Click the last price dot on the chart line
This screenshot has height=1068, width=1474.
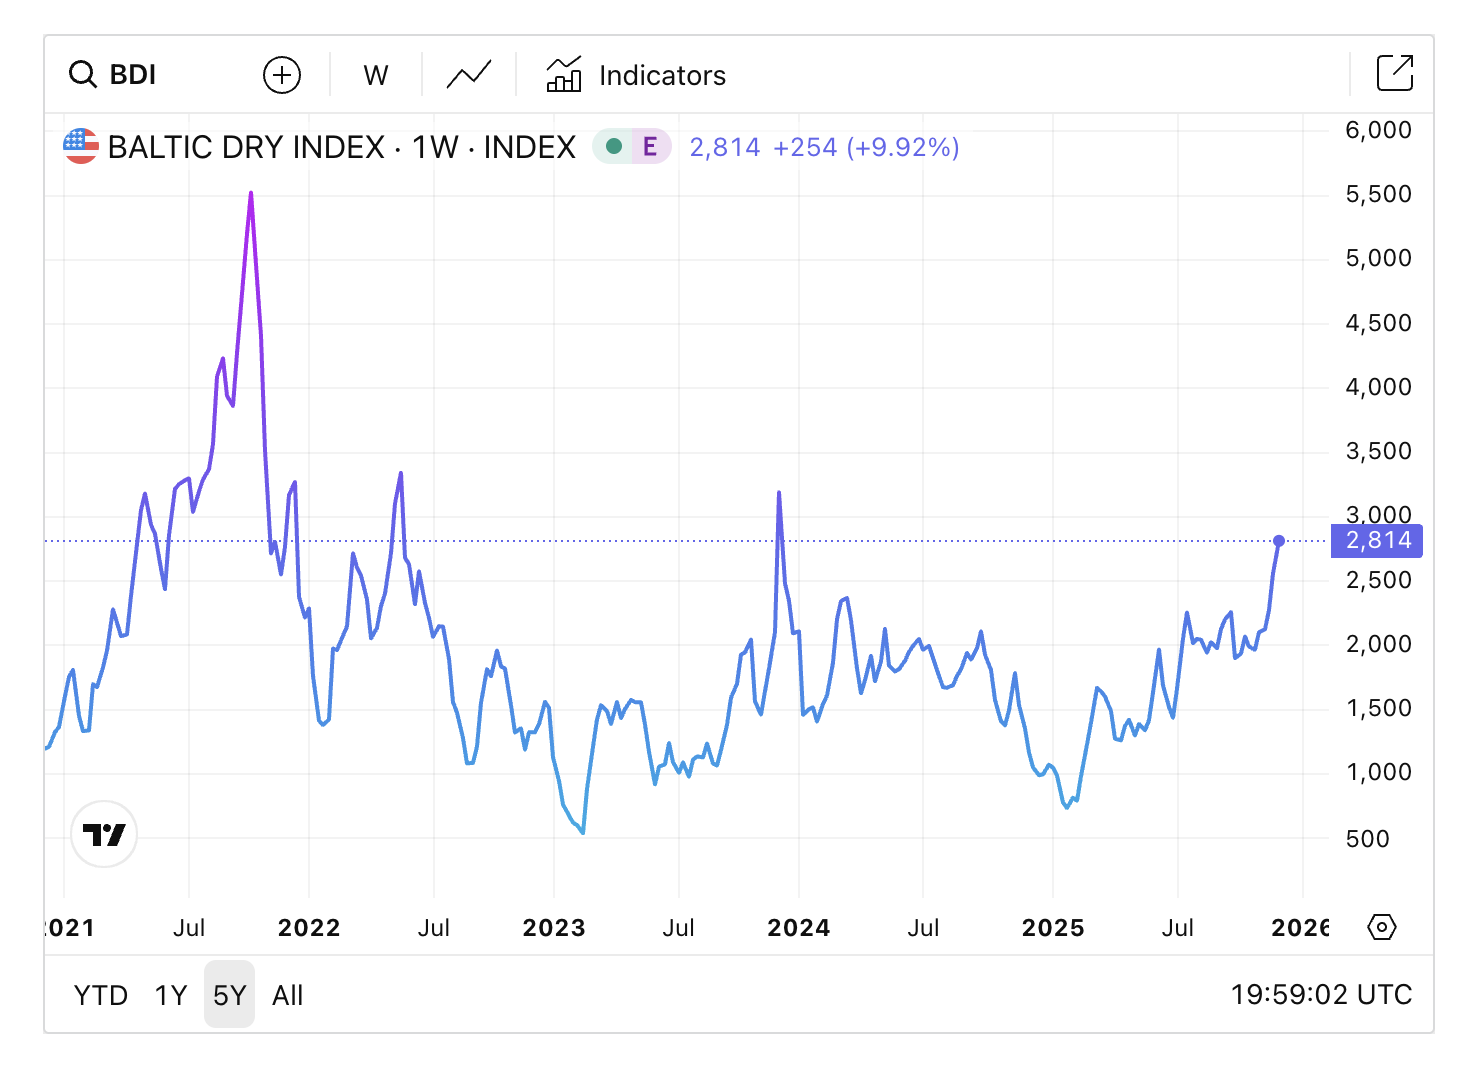tap(1279, 541)
